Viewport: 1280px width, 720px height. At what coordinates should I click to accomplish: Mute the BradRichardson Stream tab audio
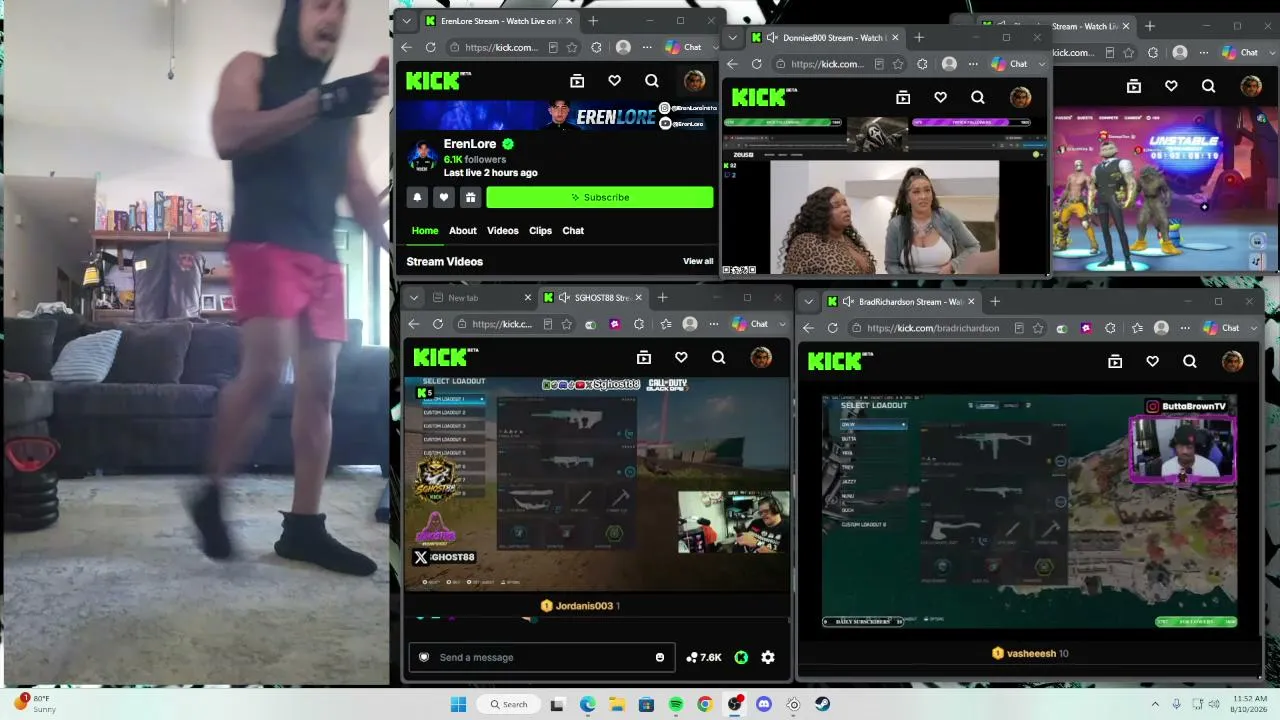click(x=848, y=301)
